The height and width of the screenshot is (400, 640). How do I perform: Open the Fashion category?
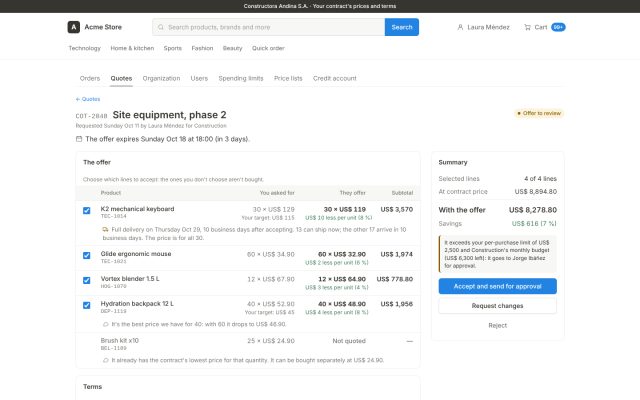point(202,48)
